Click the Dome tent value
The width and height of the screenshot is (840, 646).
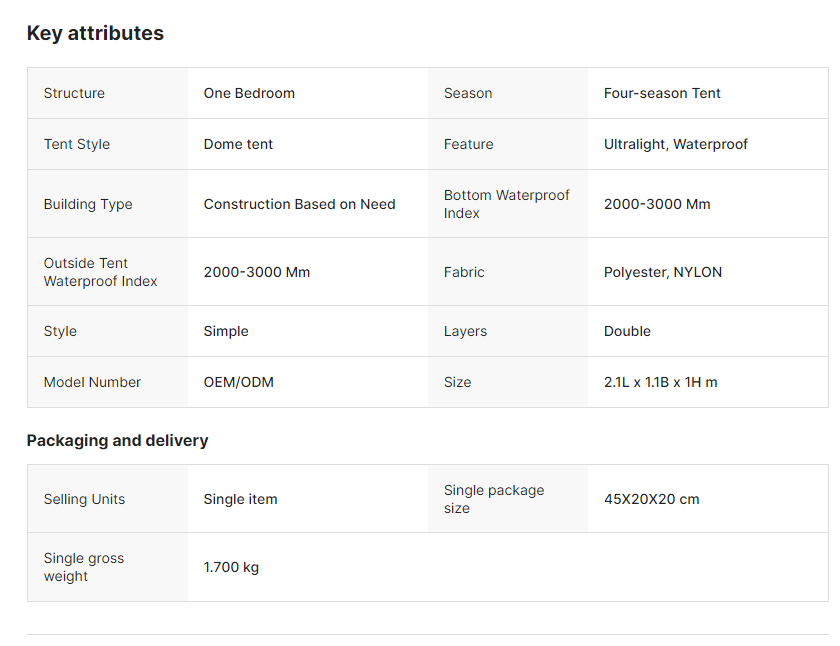(x=238, y=144)
